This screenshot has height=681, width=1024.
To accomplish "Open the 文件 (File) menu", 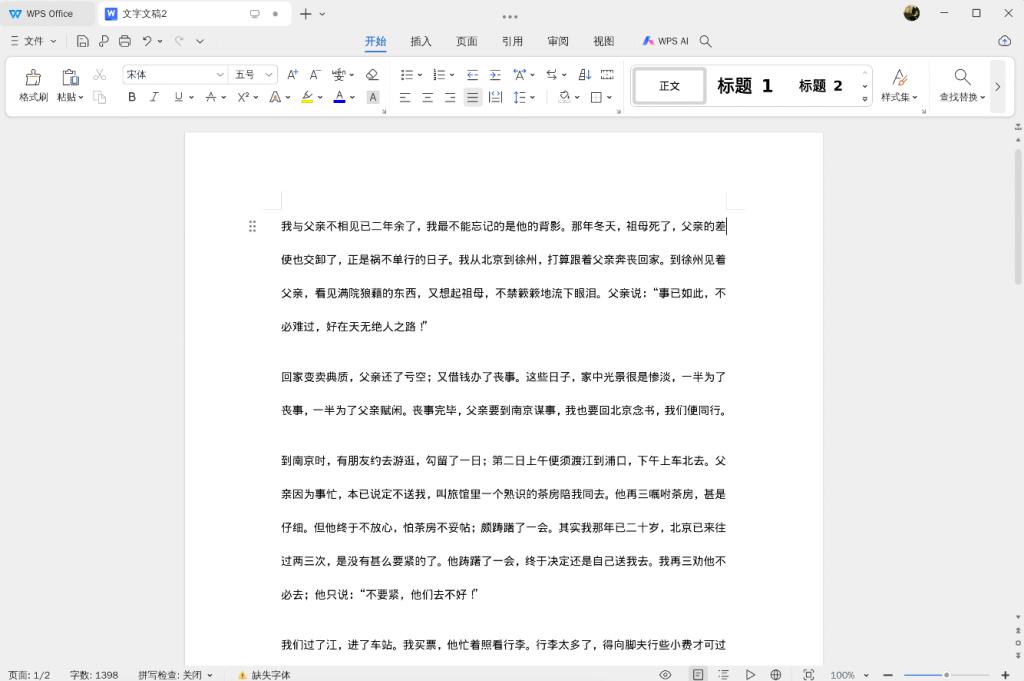I will (x=33, y=41).
